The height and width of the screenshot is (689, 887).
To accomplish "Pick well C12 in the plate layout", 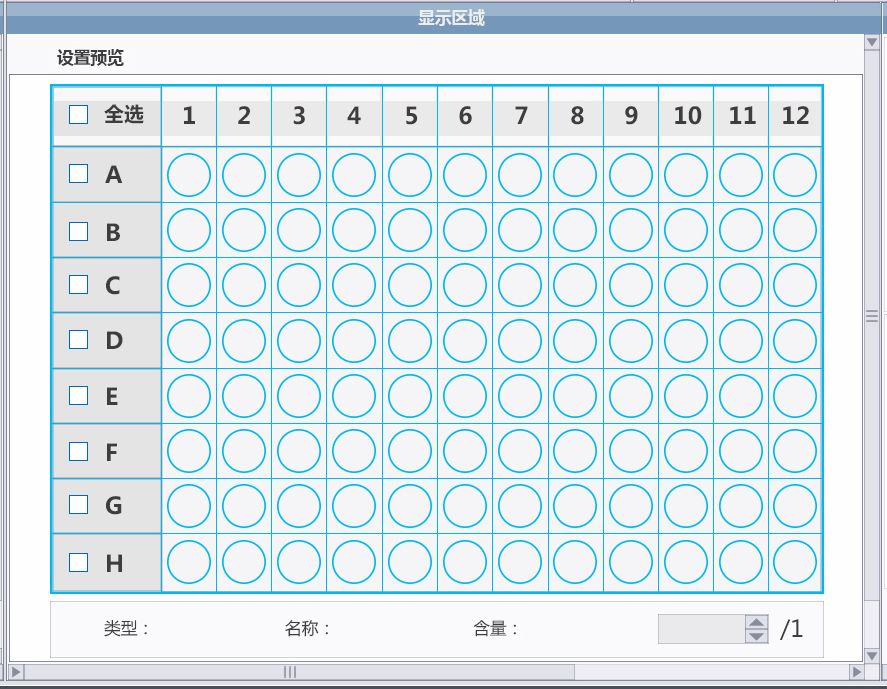I will pyautogui.click(x=795, y=286).
